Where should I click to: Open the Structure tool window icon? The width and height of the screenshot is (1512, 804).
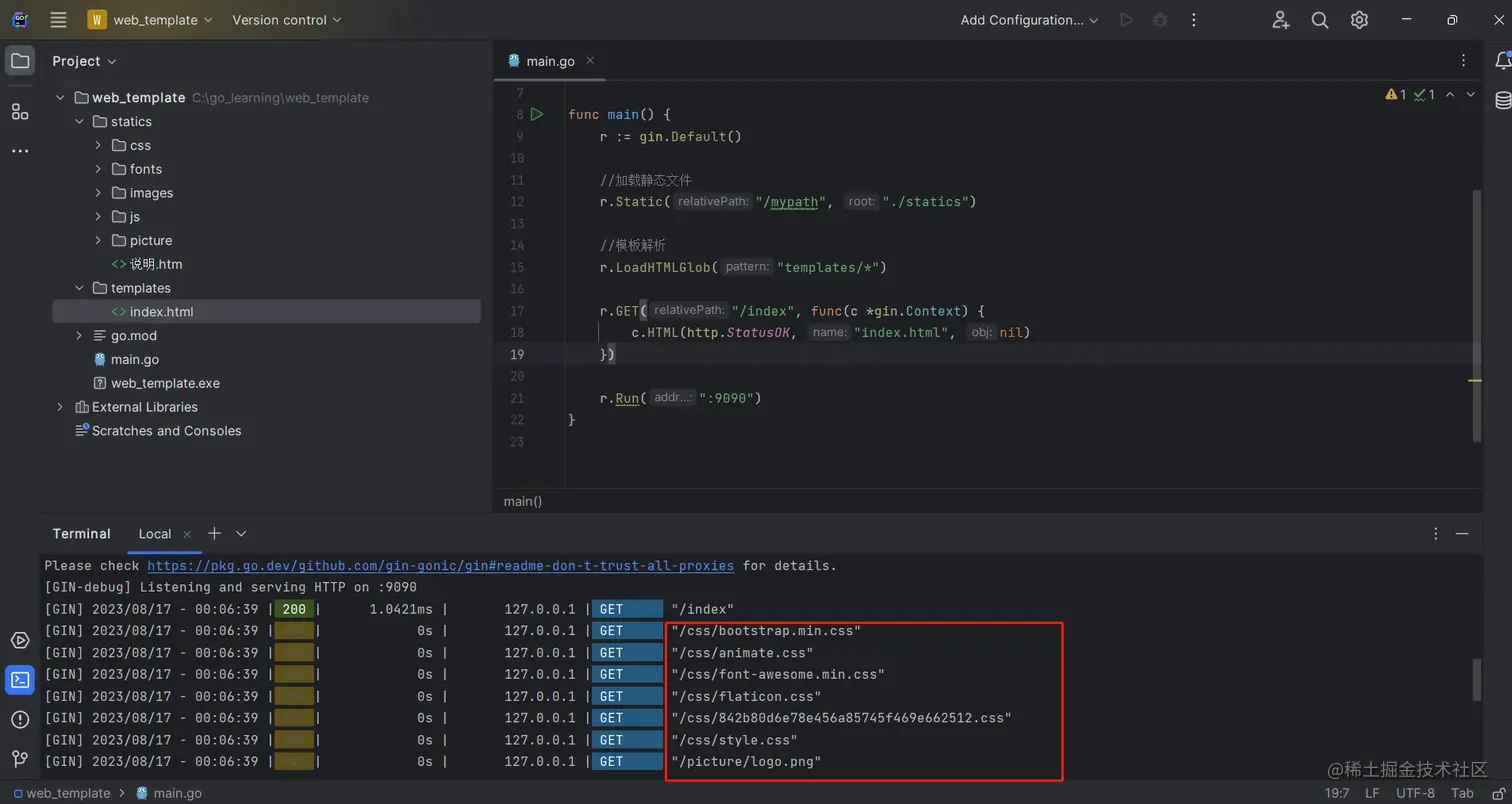tap(20, 111)
